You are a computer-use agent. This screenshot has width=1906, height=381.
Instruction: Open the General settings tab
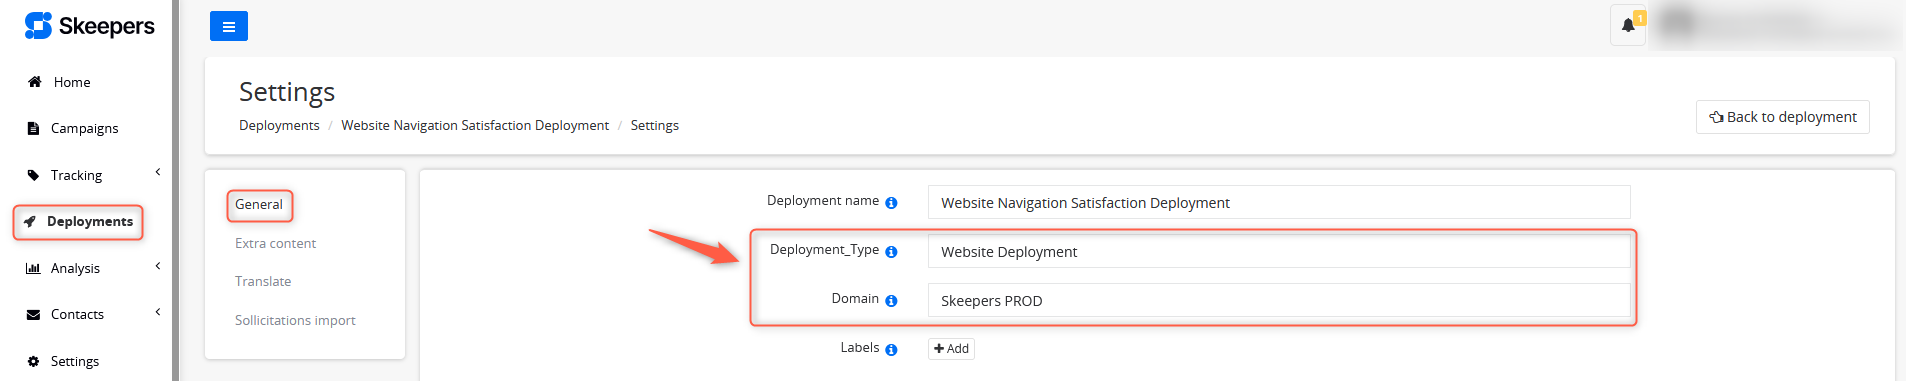click(x=259, y=204)
